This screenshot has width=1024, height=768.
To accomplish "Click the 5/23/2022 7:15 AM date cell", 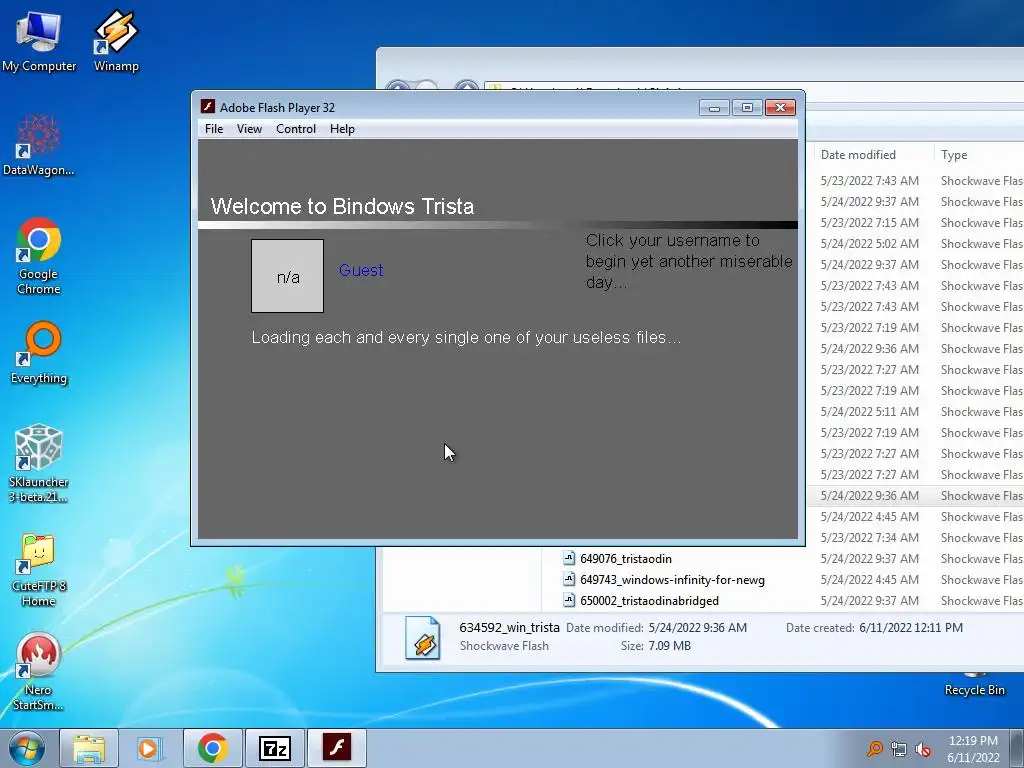I will tap(869, 223).
